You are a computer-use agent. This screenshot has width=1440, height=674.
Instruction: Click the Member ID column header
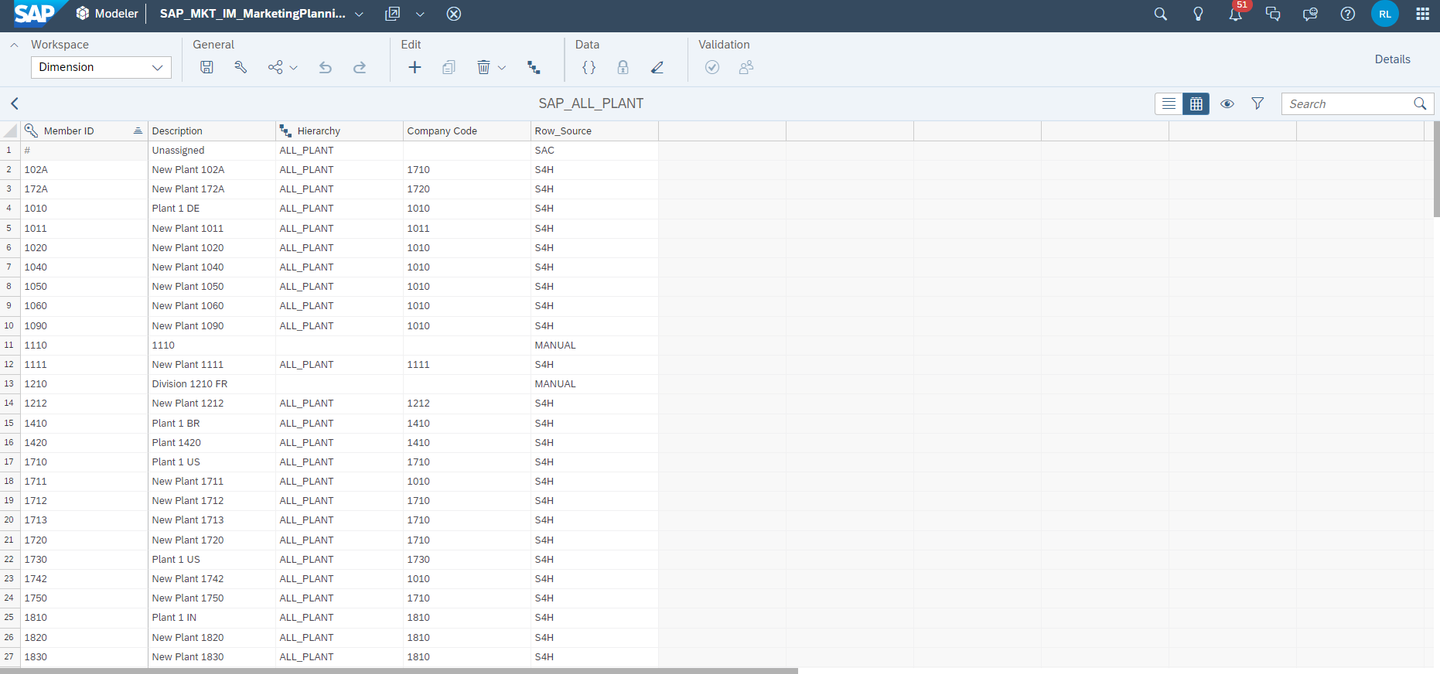[84, 131]
